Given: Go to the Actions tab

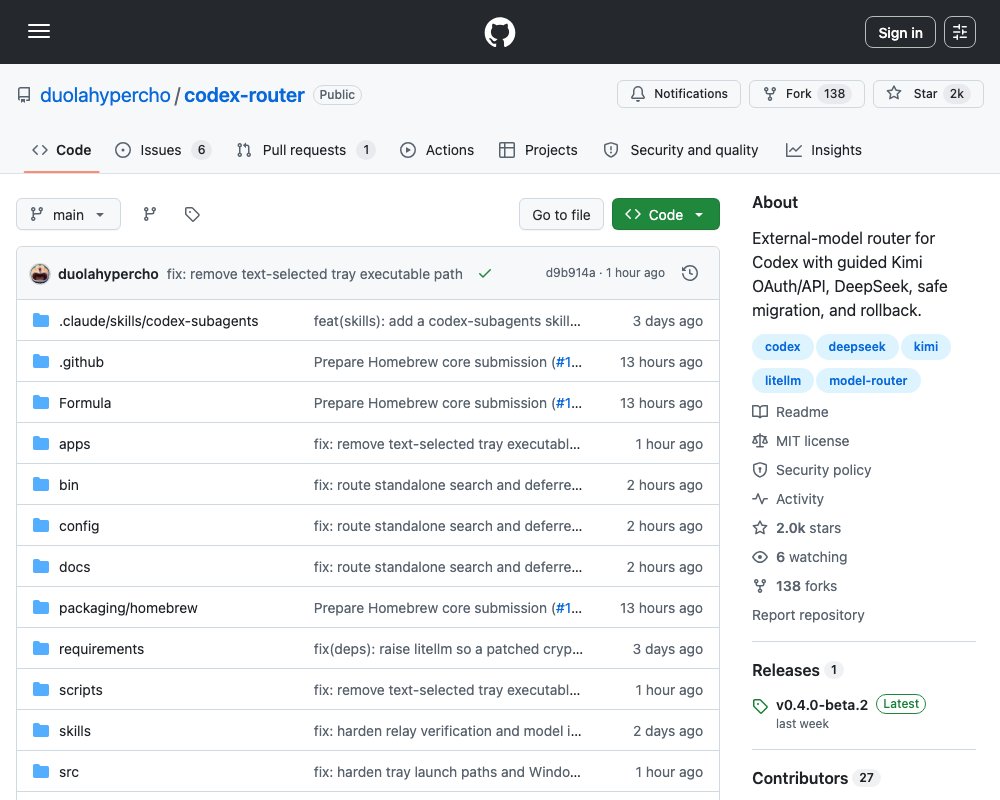Looking at the screenshot, I should (x=437, y=150).
